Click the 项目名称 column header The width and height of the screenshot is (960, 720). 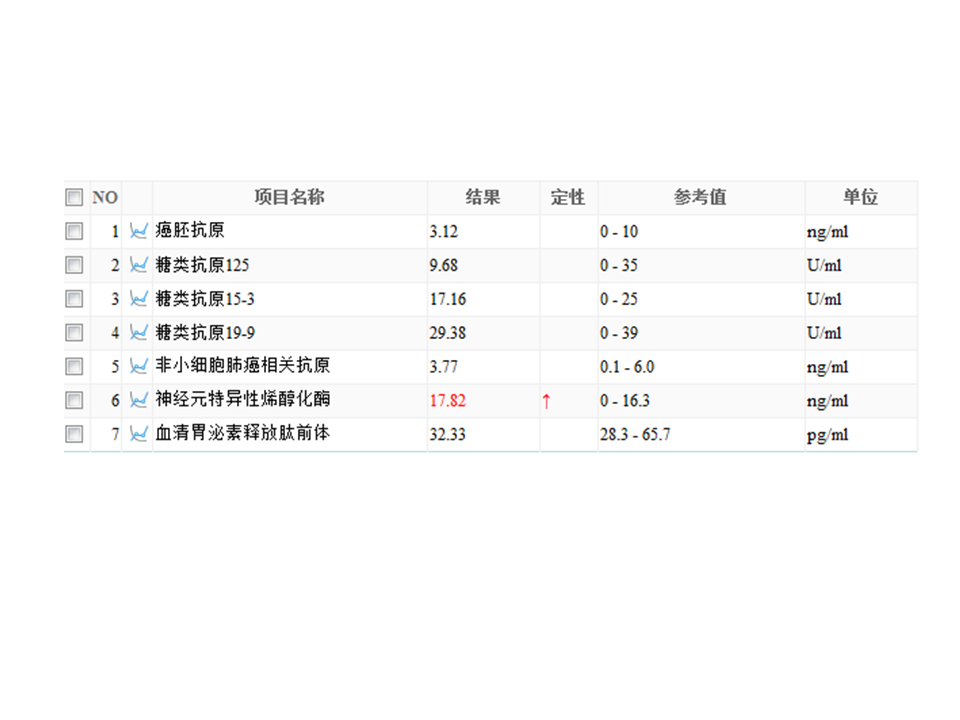coord(290,197)
